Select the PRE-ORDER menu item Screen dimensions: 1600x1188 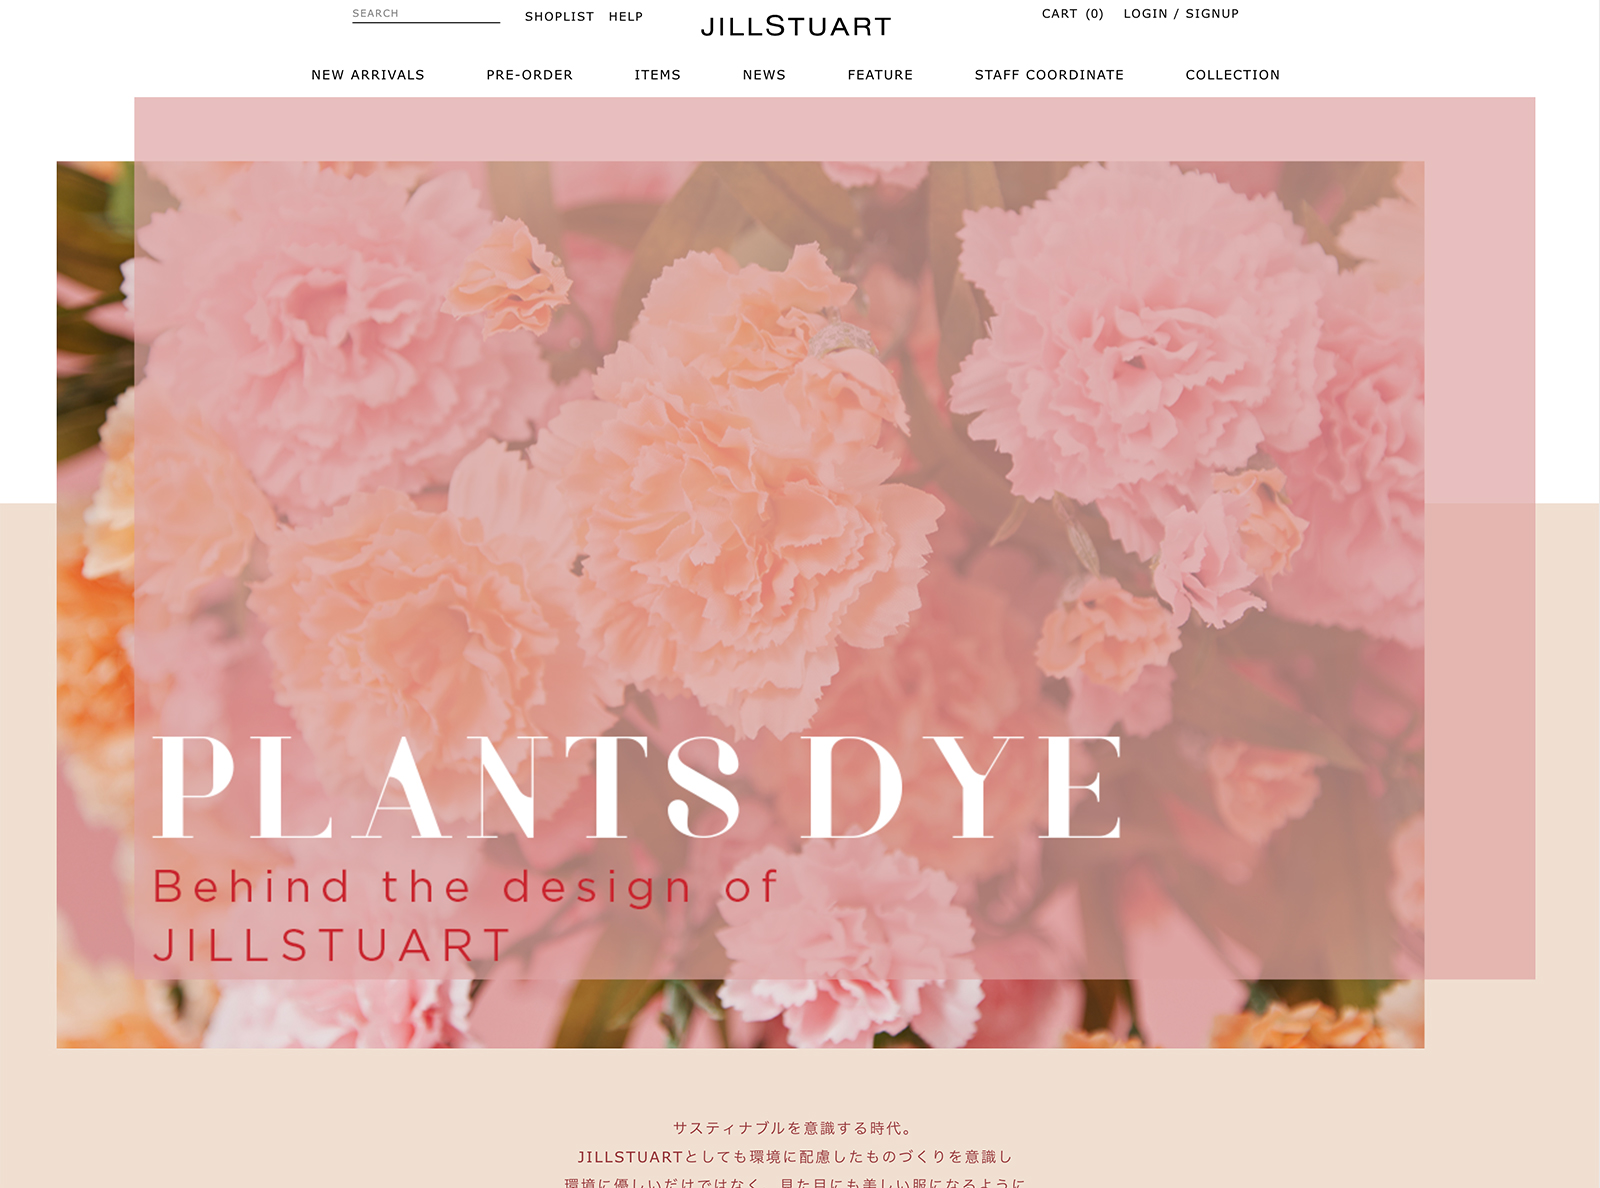tap(529, 75)
